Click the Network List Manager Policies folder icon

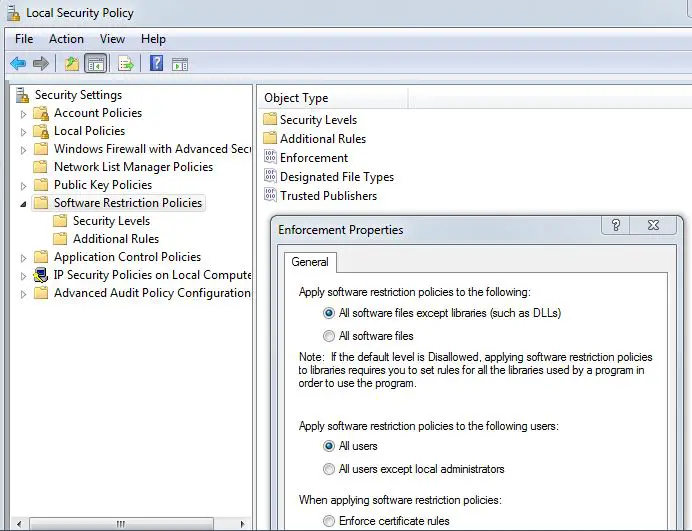[x=40, y=167]
